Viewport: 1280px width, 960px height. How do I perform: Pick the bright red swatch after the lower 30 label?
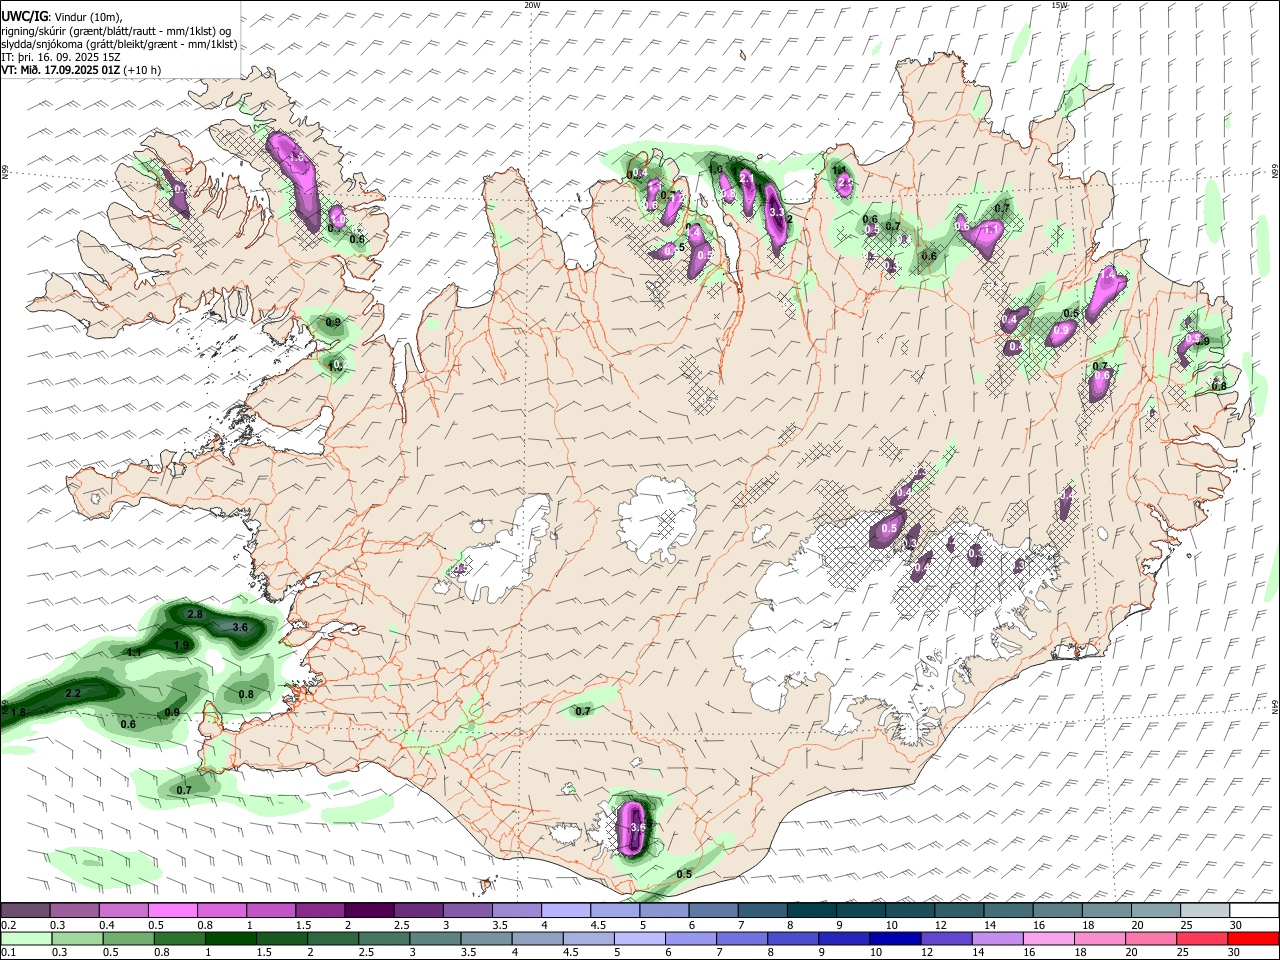pyautogui.click(x=1252, y=938)
